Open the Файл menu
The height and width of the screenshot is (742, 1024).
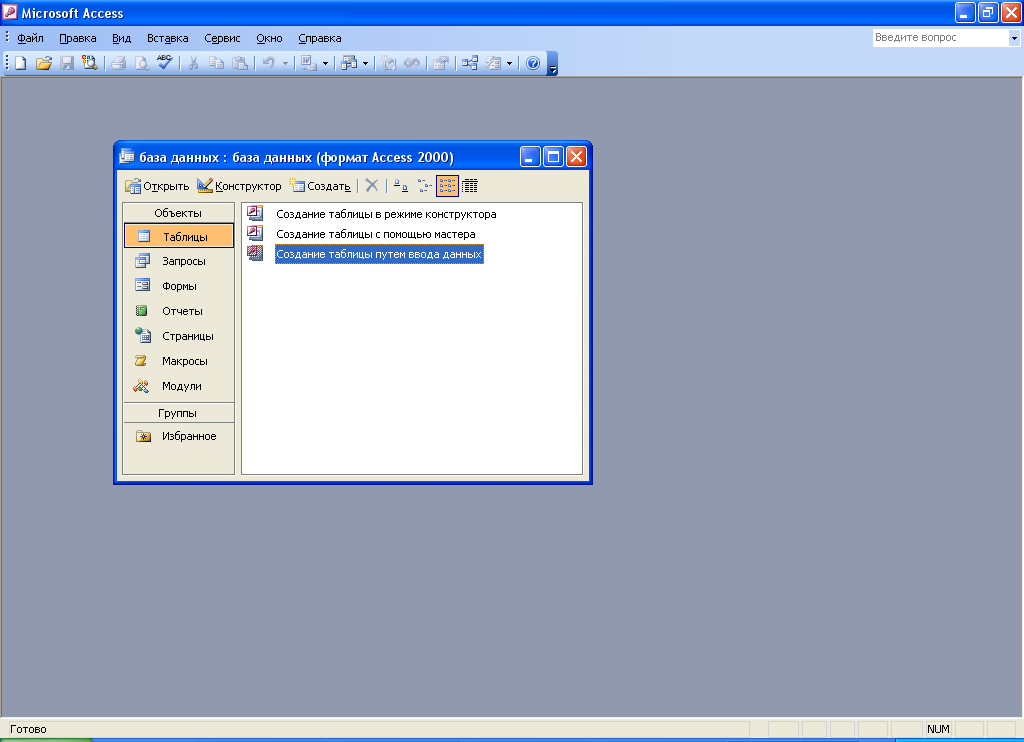[x=30, y=38]
